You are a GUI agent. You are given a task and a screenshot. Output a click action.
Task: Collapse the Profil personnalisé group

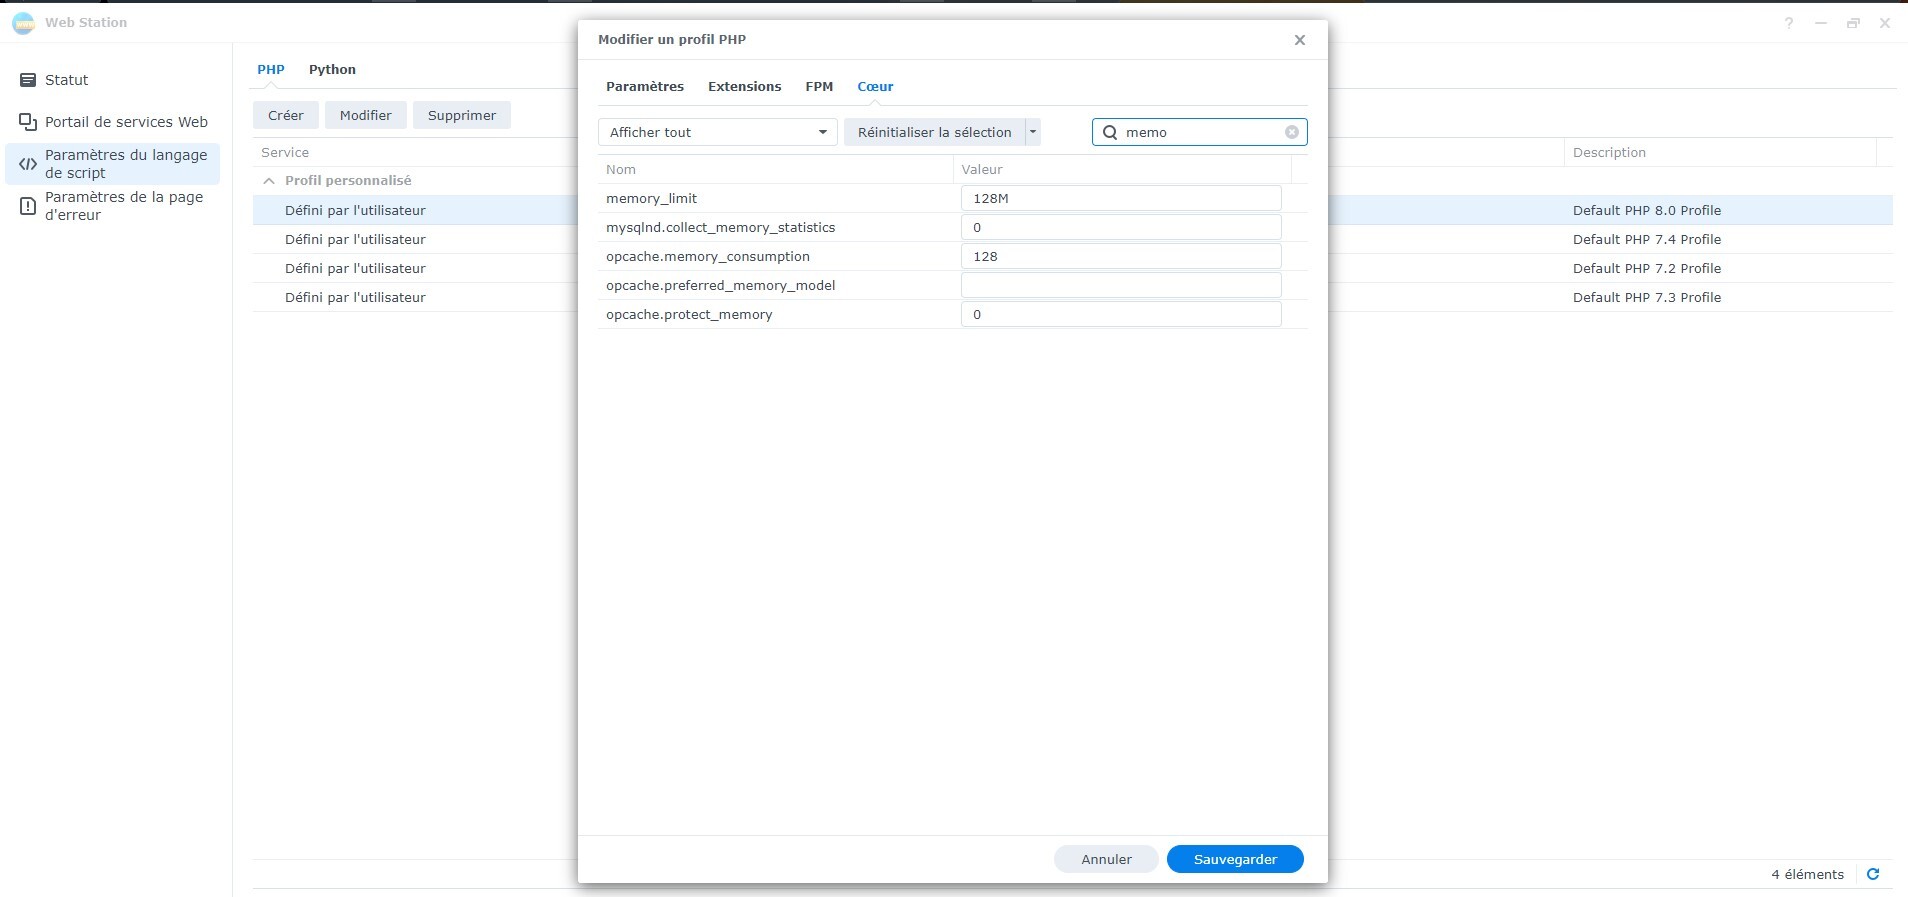click(269, 181)
